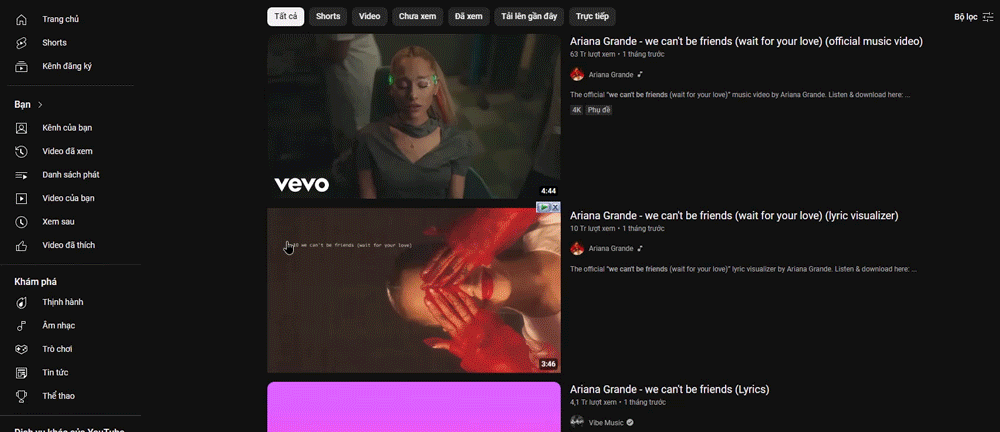Open the lyric visualizer description text

[743, 269]
